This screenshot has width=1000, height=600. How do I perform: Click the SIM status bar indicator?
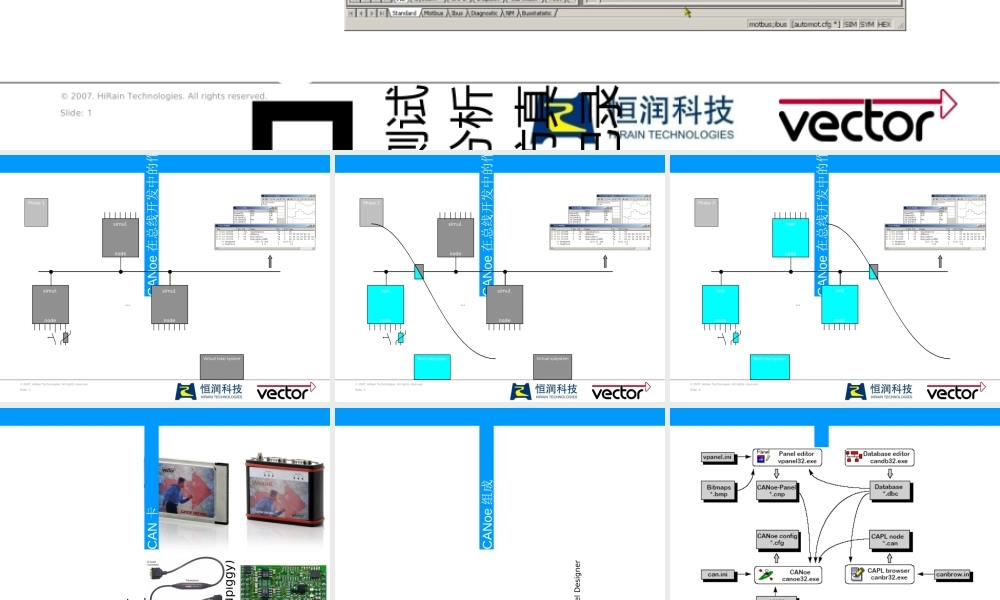click(x=850, y=24)
